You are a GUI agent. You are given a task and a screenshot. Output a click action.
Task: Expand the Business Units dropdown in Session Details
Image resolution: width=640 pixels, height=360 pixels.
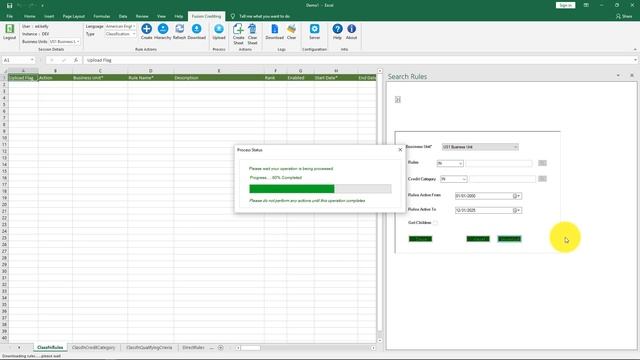coord(78,42)
